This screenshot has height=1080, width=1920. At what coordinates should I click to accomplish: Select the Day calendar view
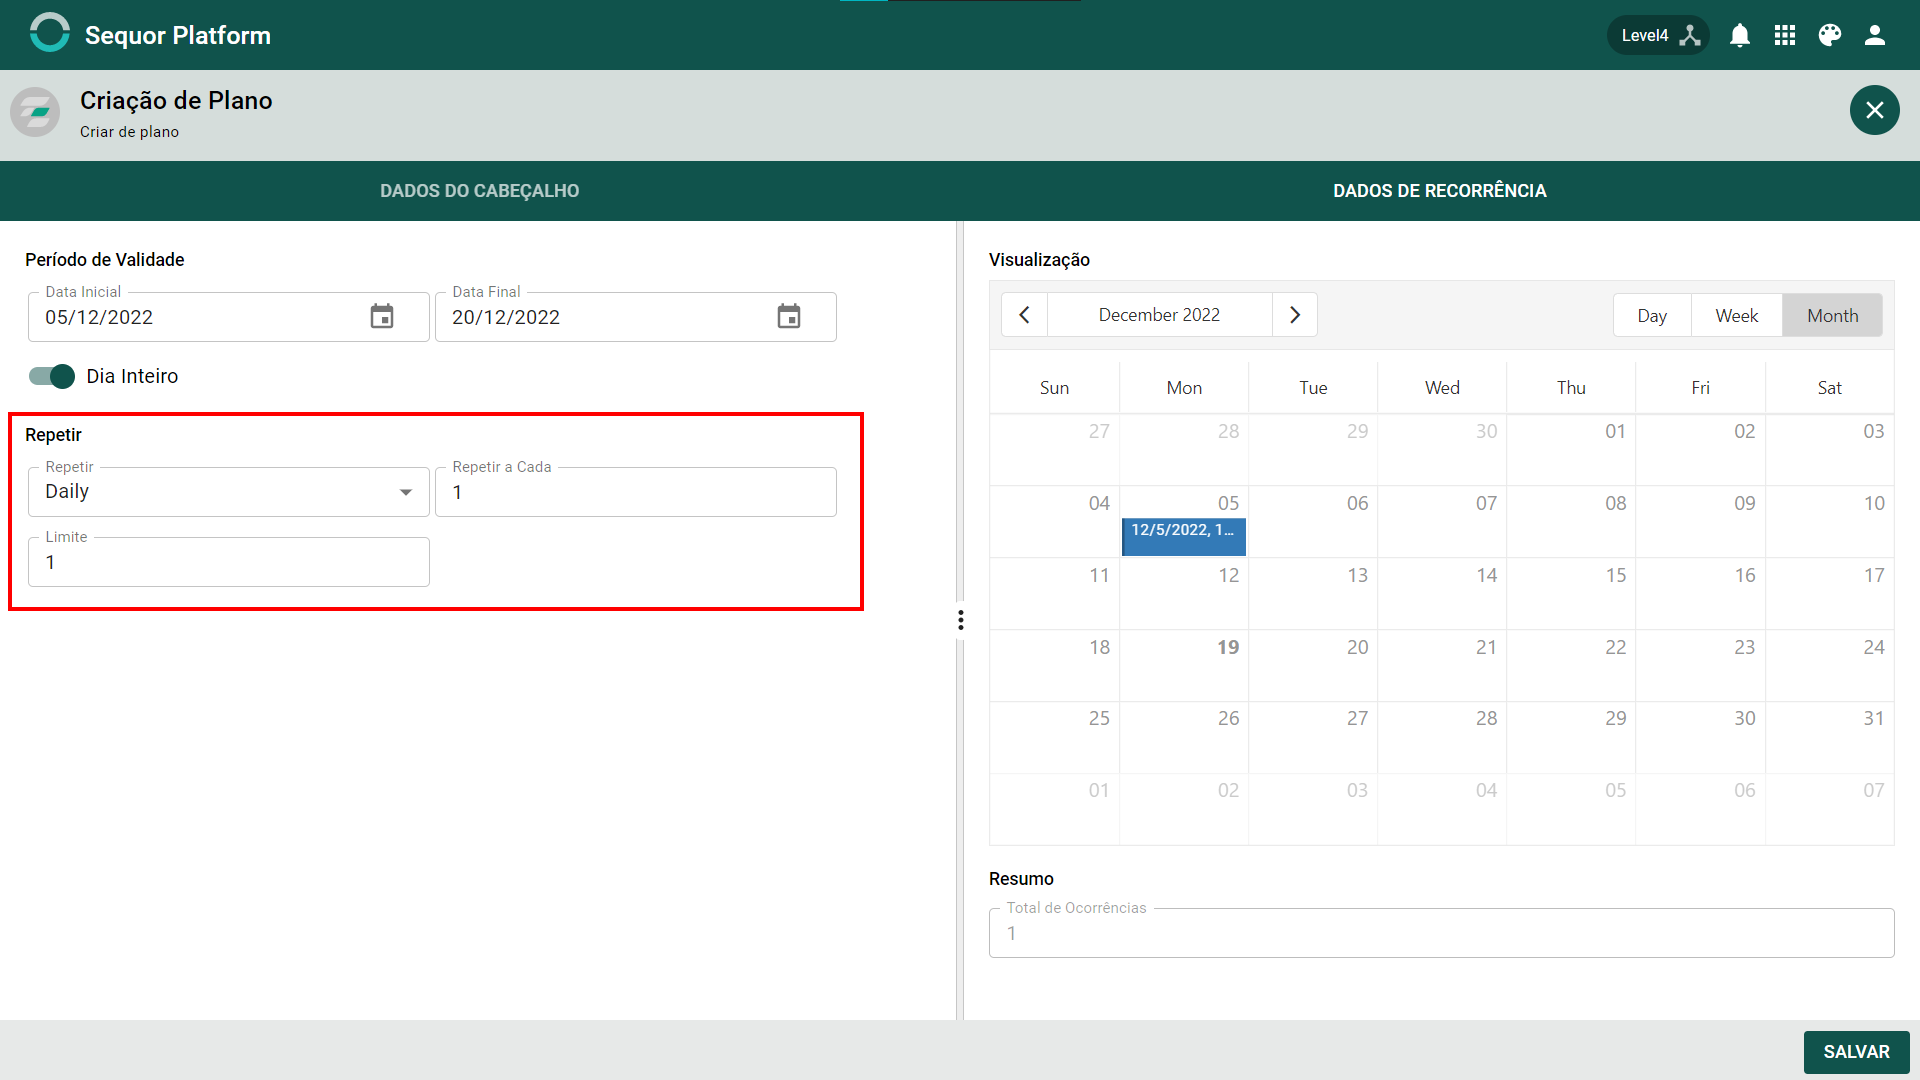click(1652, 315)
